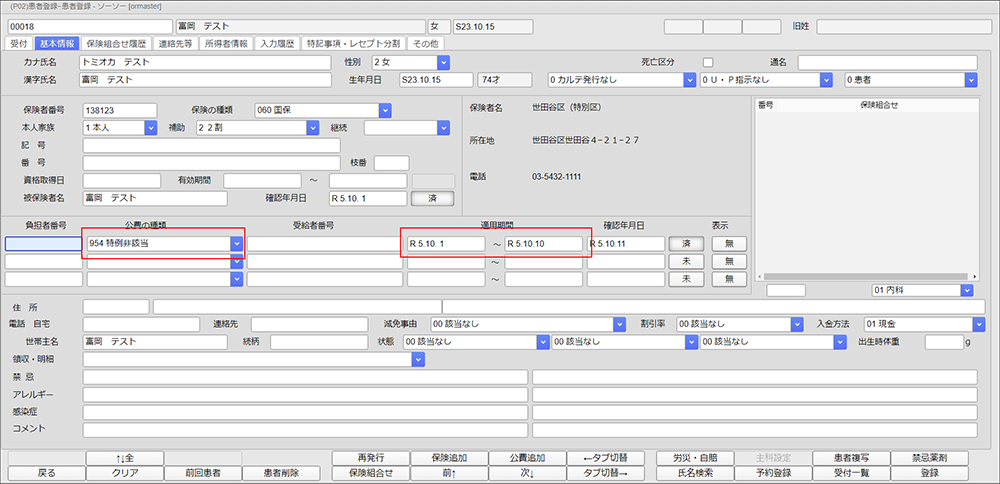Screen dimensions: 1000x484
Task: Toggle the 未 button in second 公費 row
Action: (x=685, y=261)
